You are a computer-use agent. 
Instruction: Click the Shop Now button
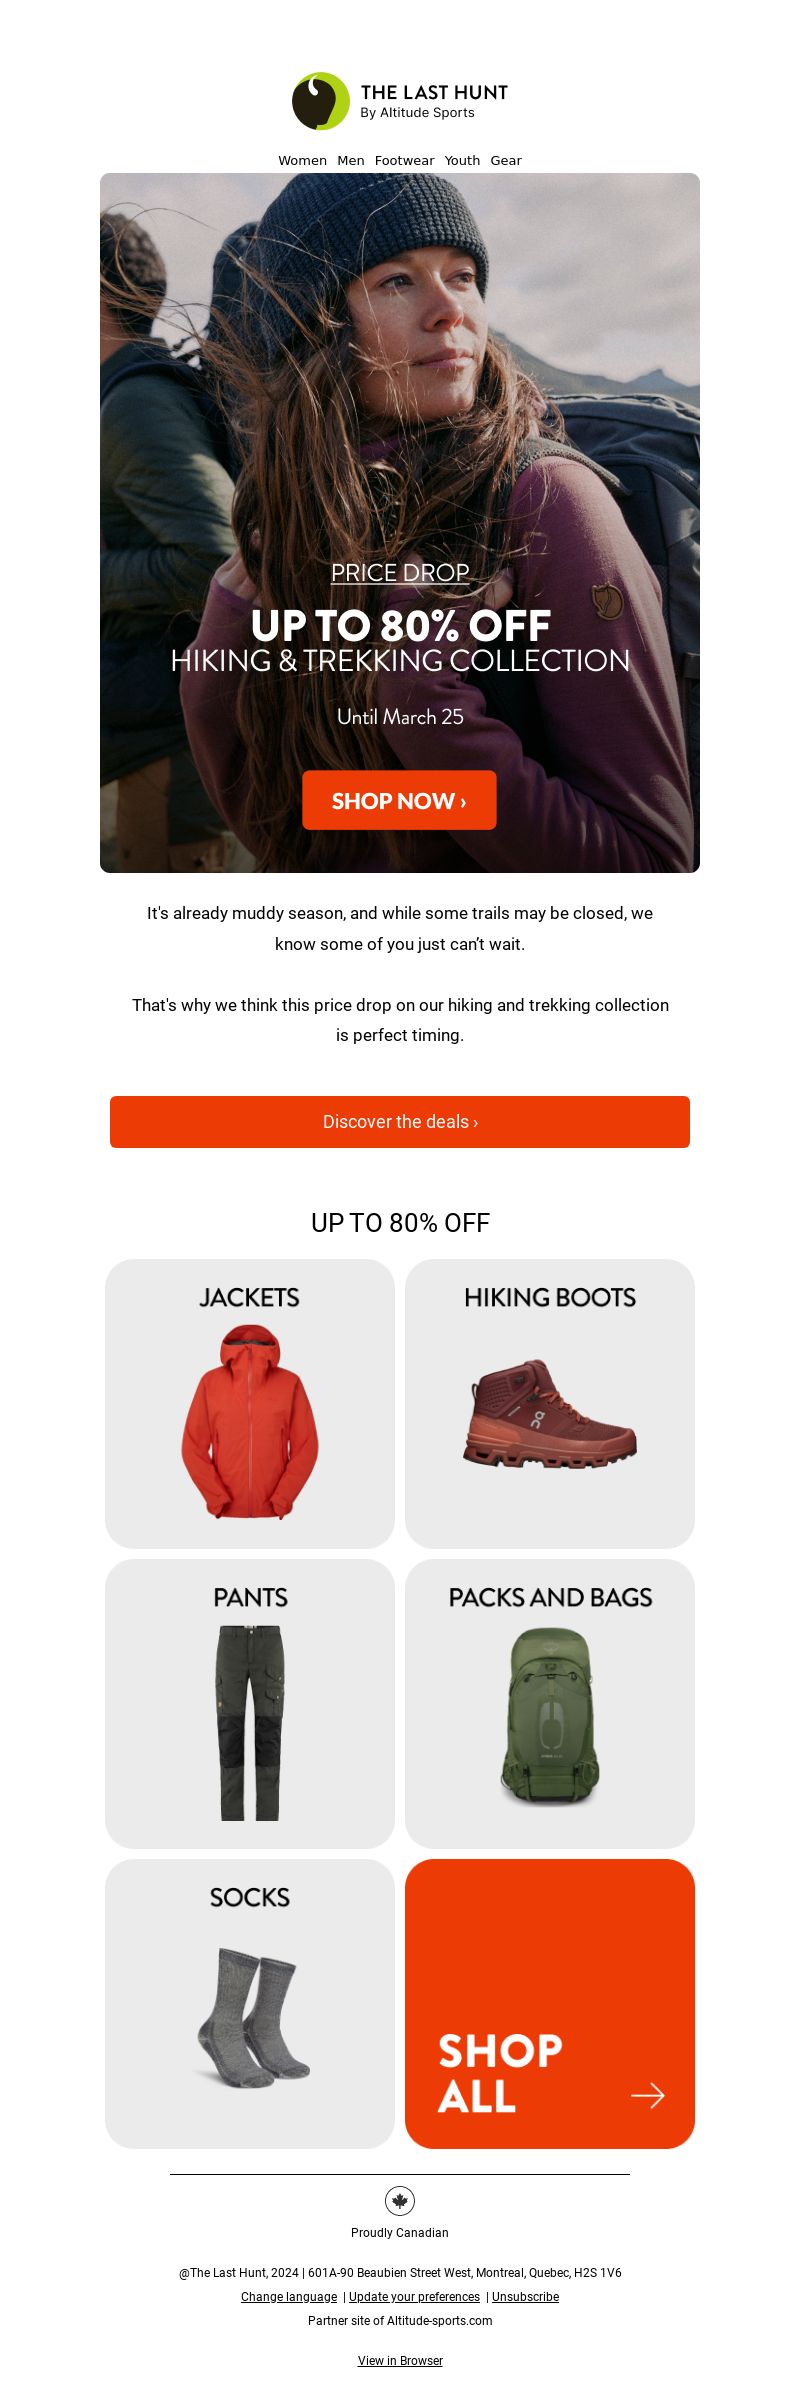[x=399, y=800]
